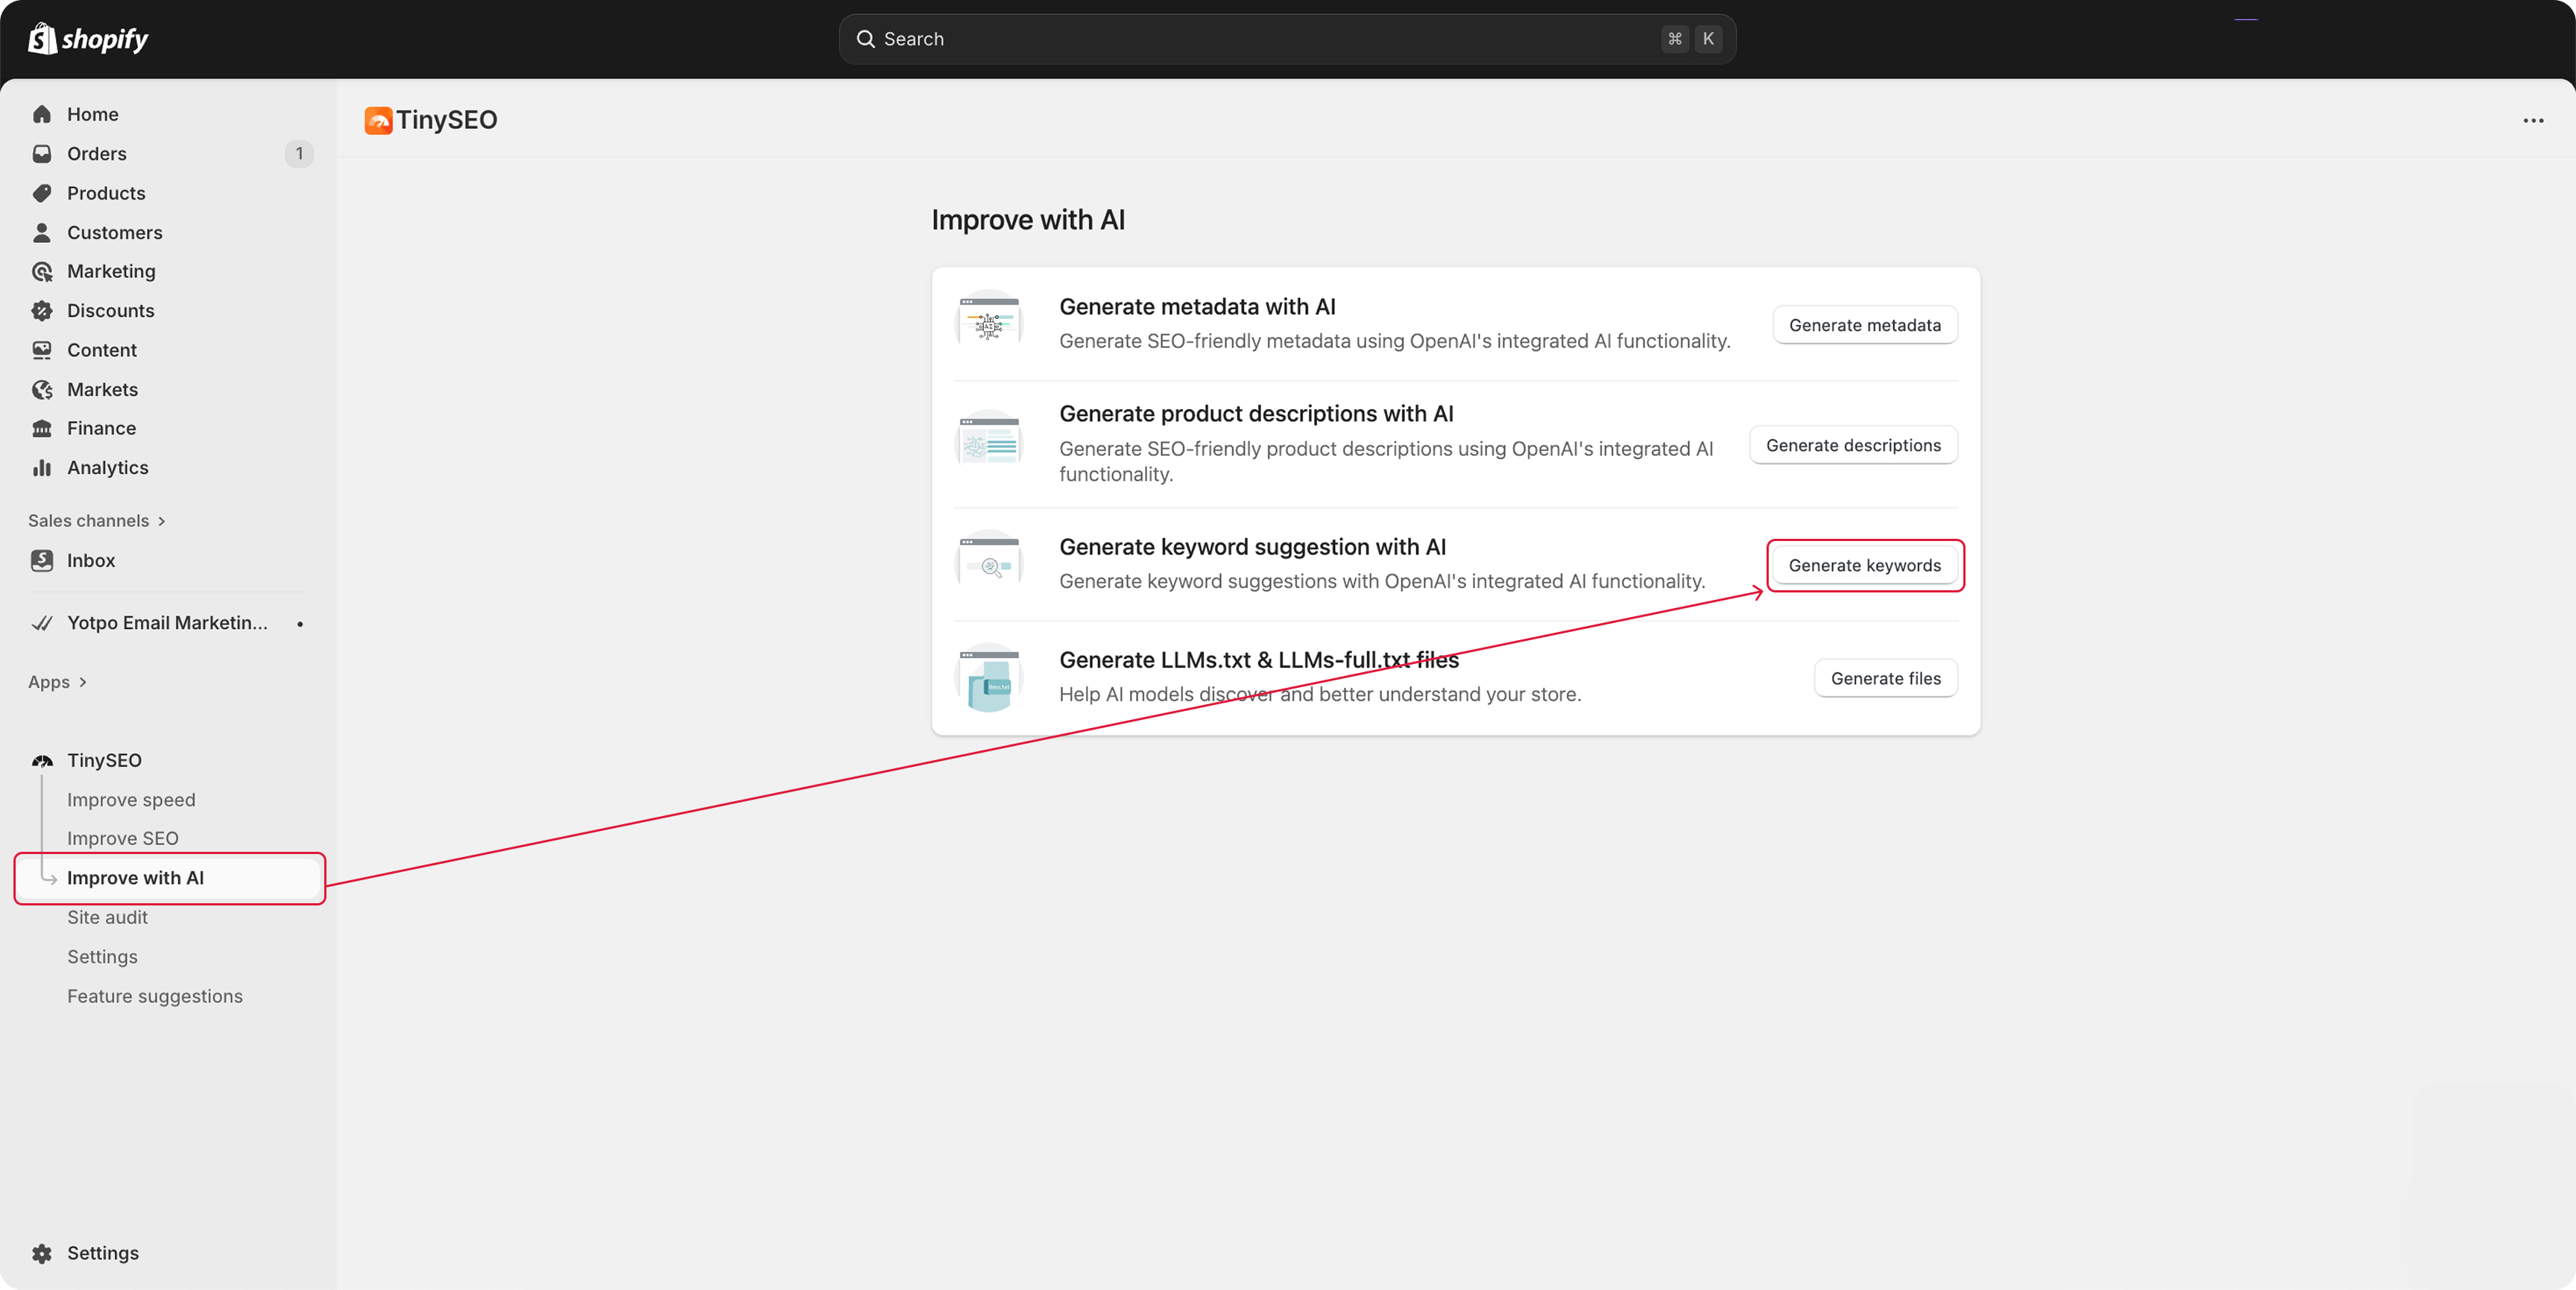This screenshot has height=1290, width=2576.
Task: Select Improve speed in TinySEO menu
Action: [131, 799]
